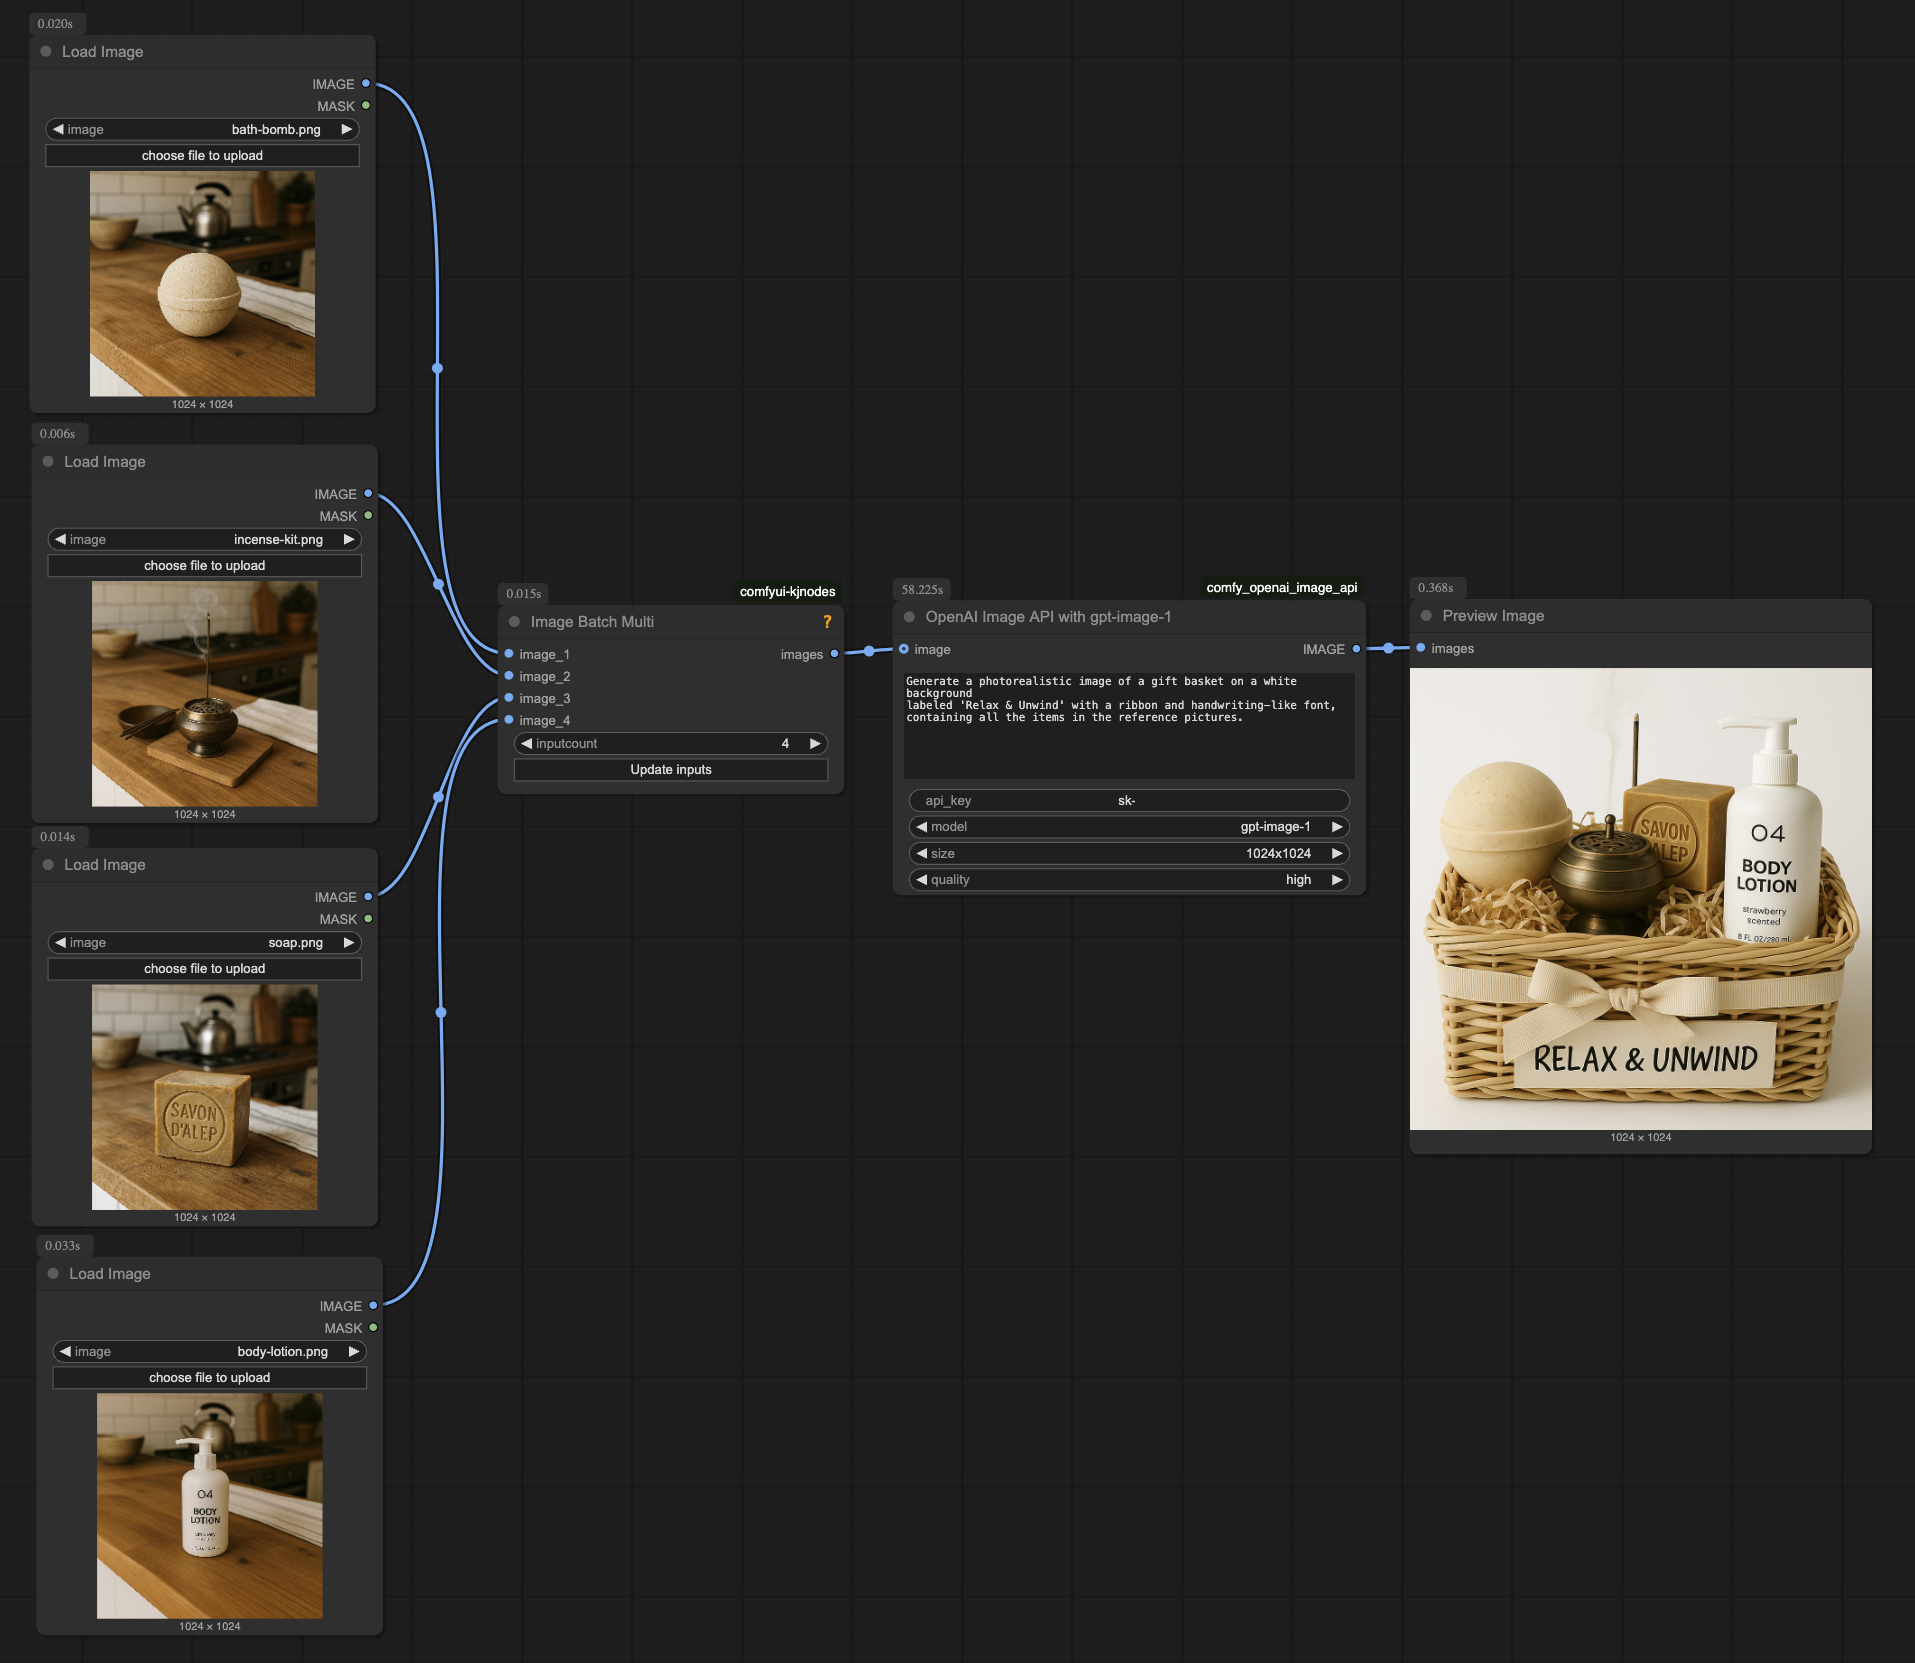This screenshot has width=1915, height=1663.
Task: Open the incense-kit.png image dropdown
Action: coord(204,539)
